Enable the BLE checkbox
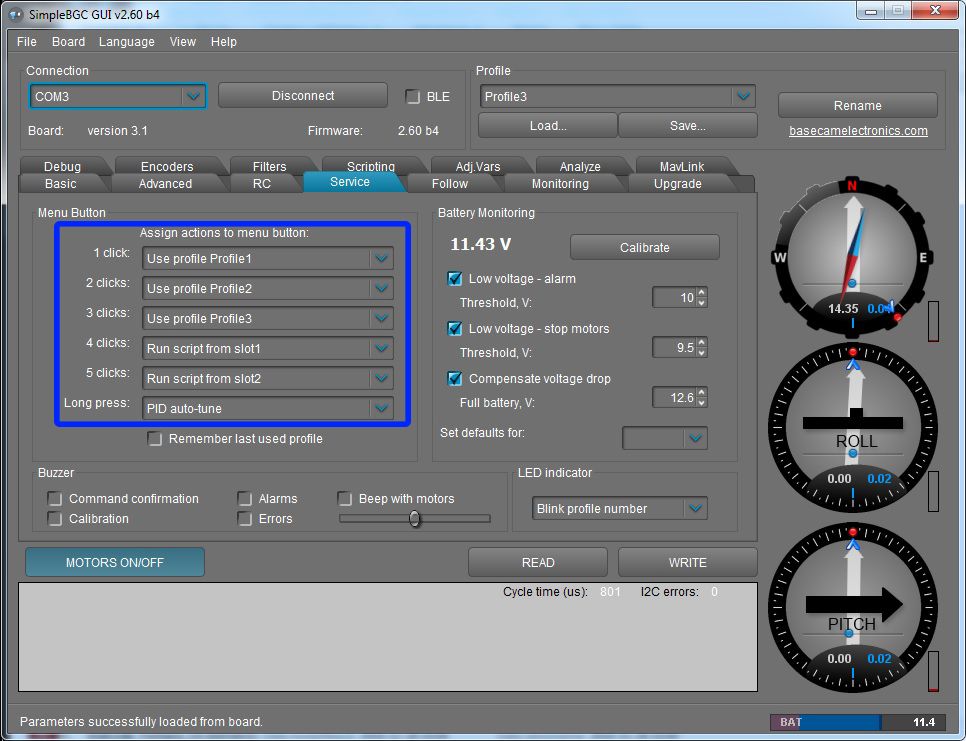The width and height of the screenshot is (966, 741). point(412,97)
